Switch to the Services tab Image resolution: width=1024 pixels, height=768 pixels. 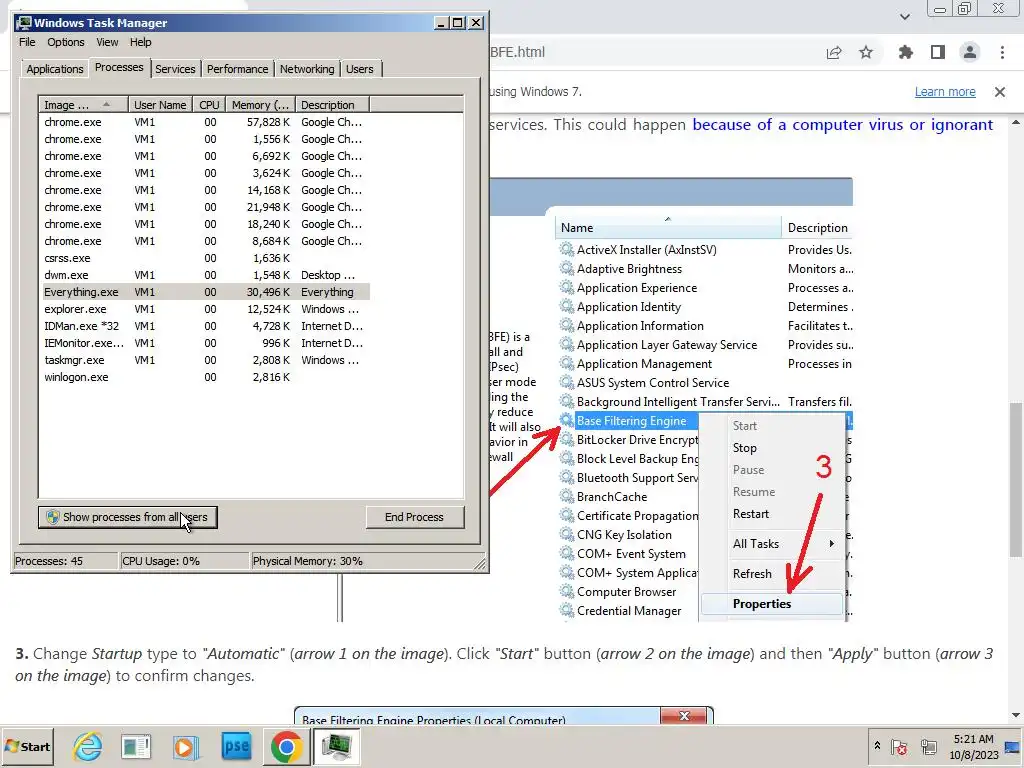175,69
